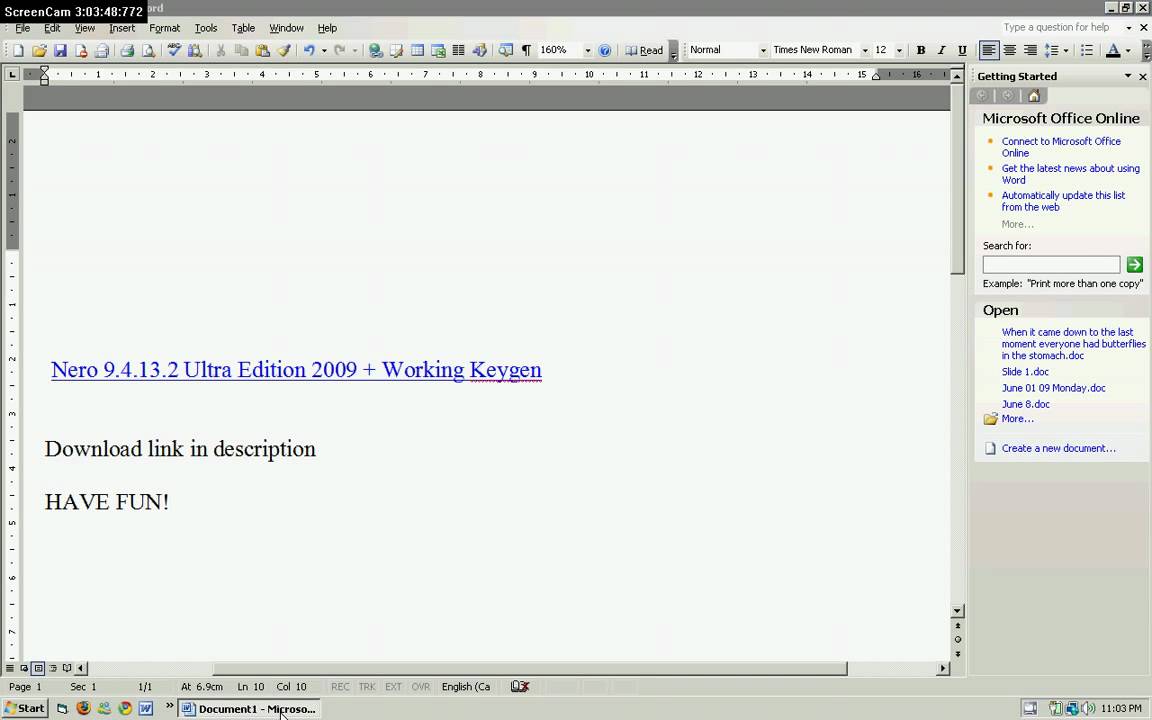Viewport: 1152px width, 720px height.
Task: Click the Cut scissors icon
Action: (220, 51)
